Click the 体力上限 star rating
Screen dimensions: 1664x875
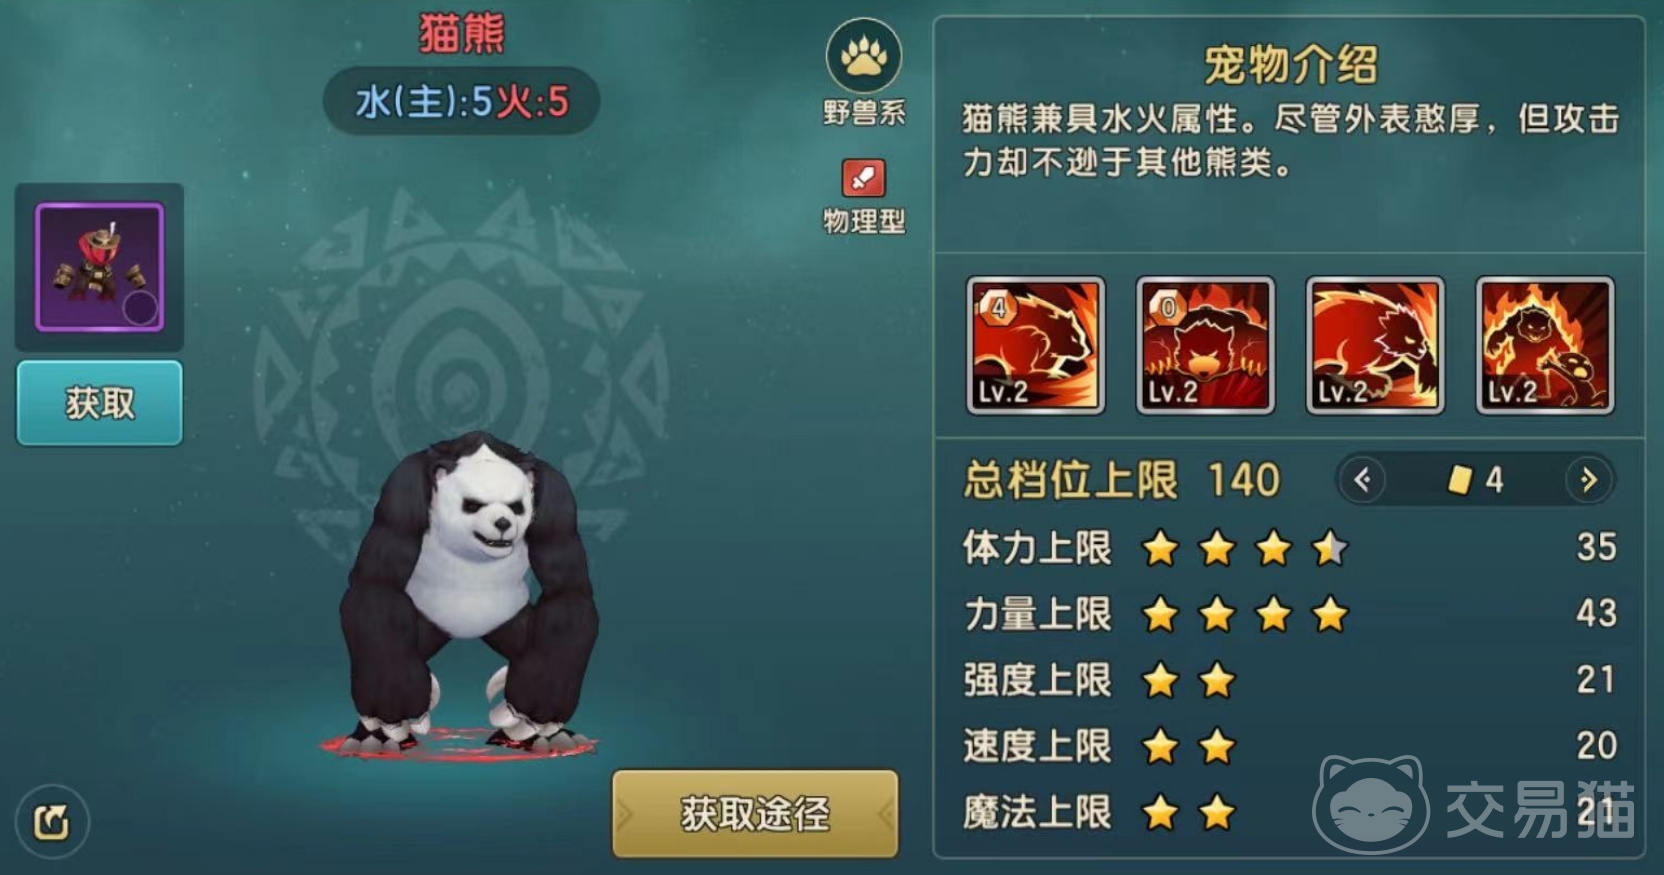(1245, 548)
